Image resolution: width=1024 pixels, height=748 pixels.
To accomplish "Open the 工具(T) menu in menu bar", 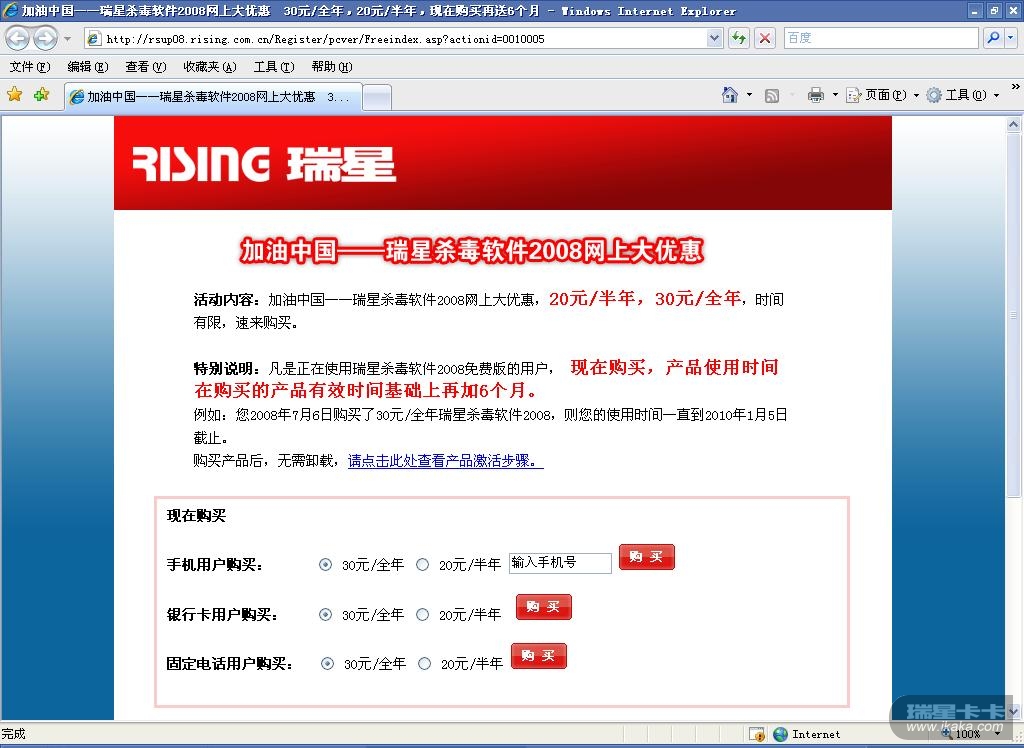I will pyautogui.click(x=274, y=67).
